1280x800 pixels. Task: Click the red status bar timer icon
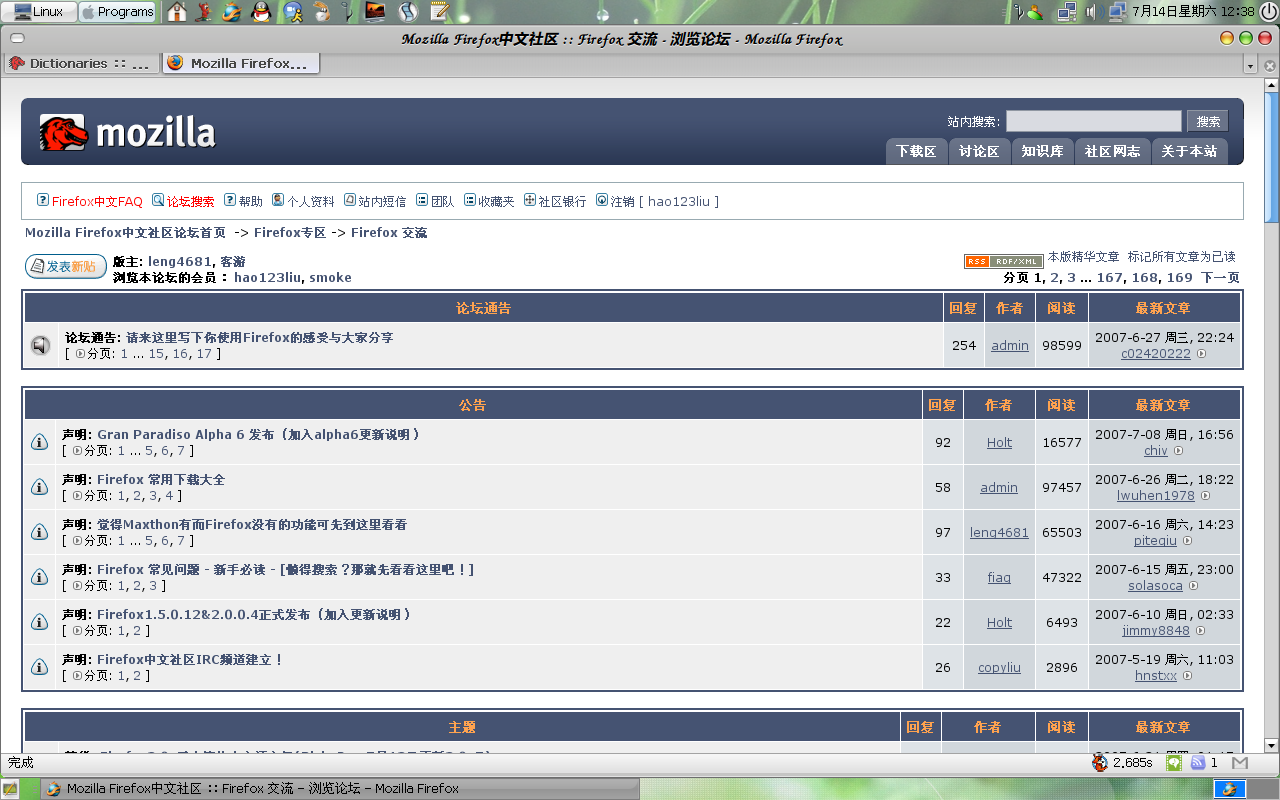point(1100,762)
